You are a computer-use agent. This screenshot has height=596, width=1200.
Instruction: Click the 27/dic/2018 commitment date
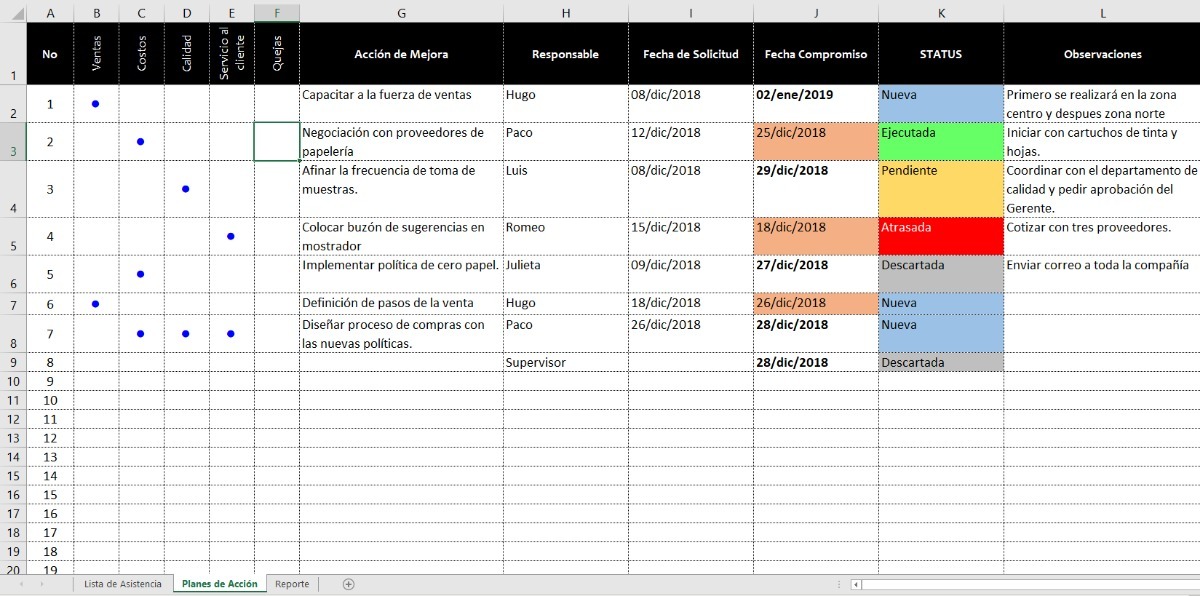click(816, 274)
